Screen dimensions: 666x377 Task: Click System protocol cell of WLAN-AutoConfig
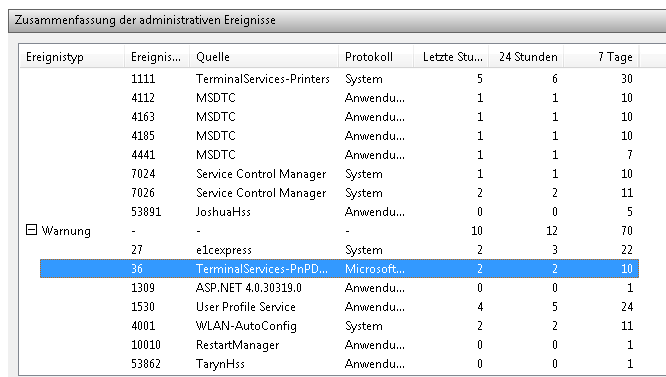364,326
